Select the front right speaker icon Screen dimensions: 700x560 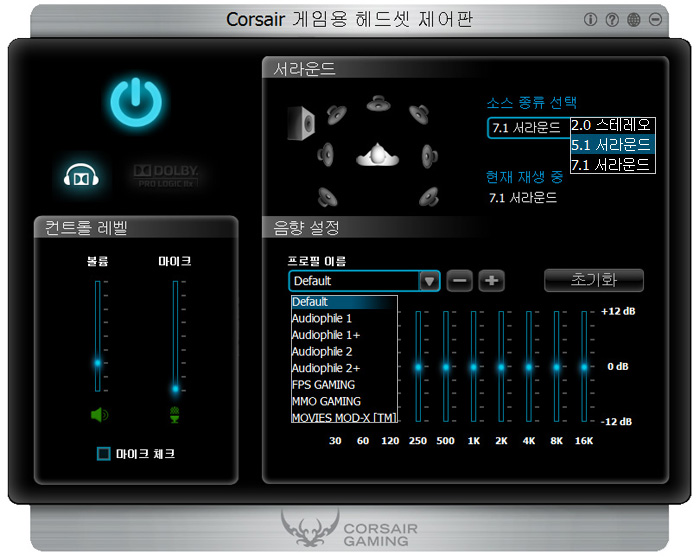click(x=419, y=114)
